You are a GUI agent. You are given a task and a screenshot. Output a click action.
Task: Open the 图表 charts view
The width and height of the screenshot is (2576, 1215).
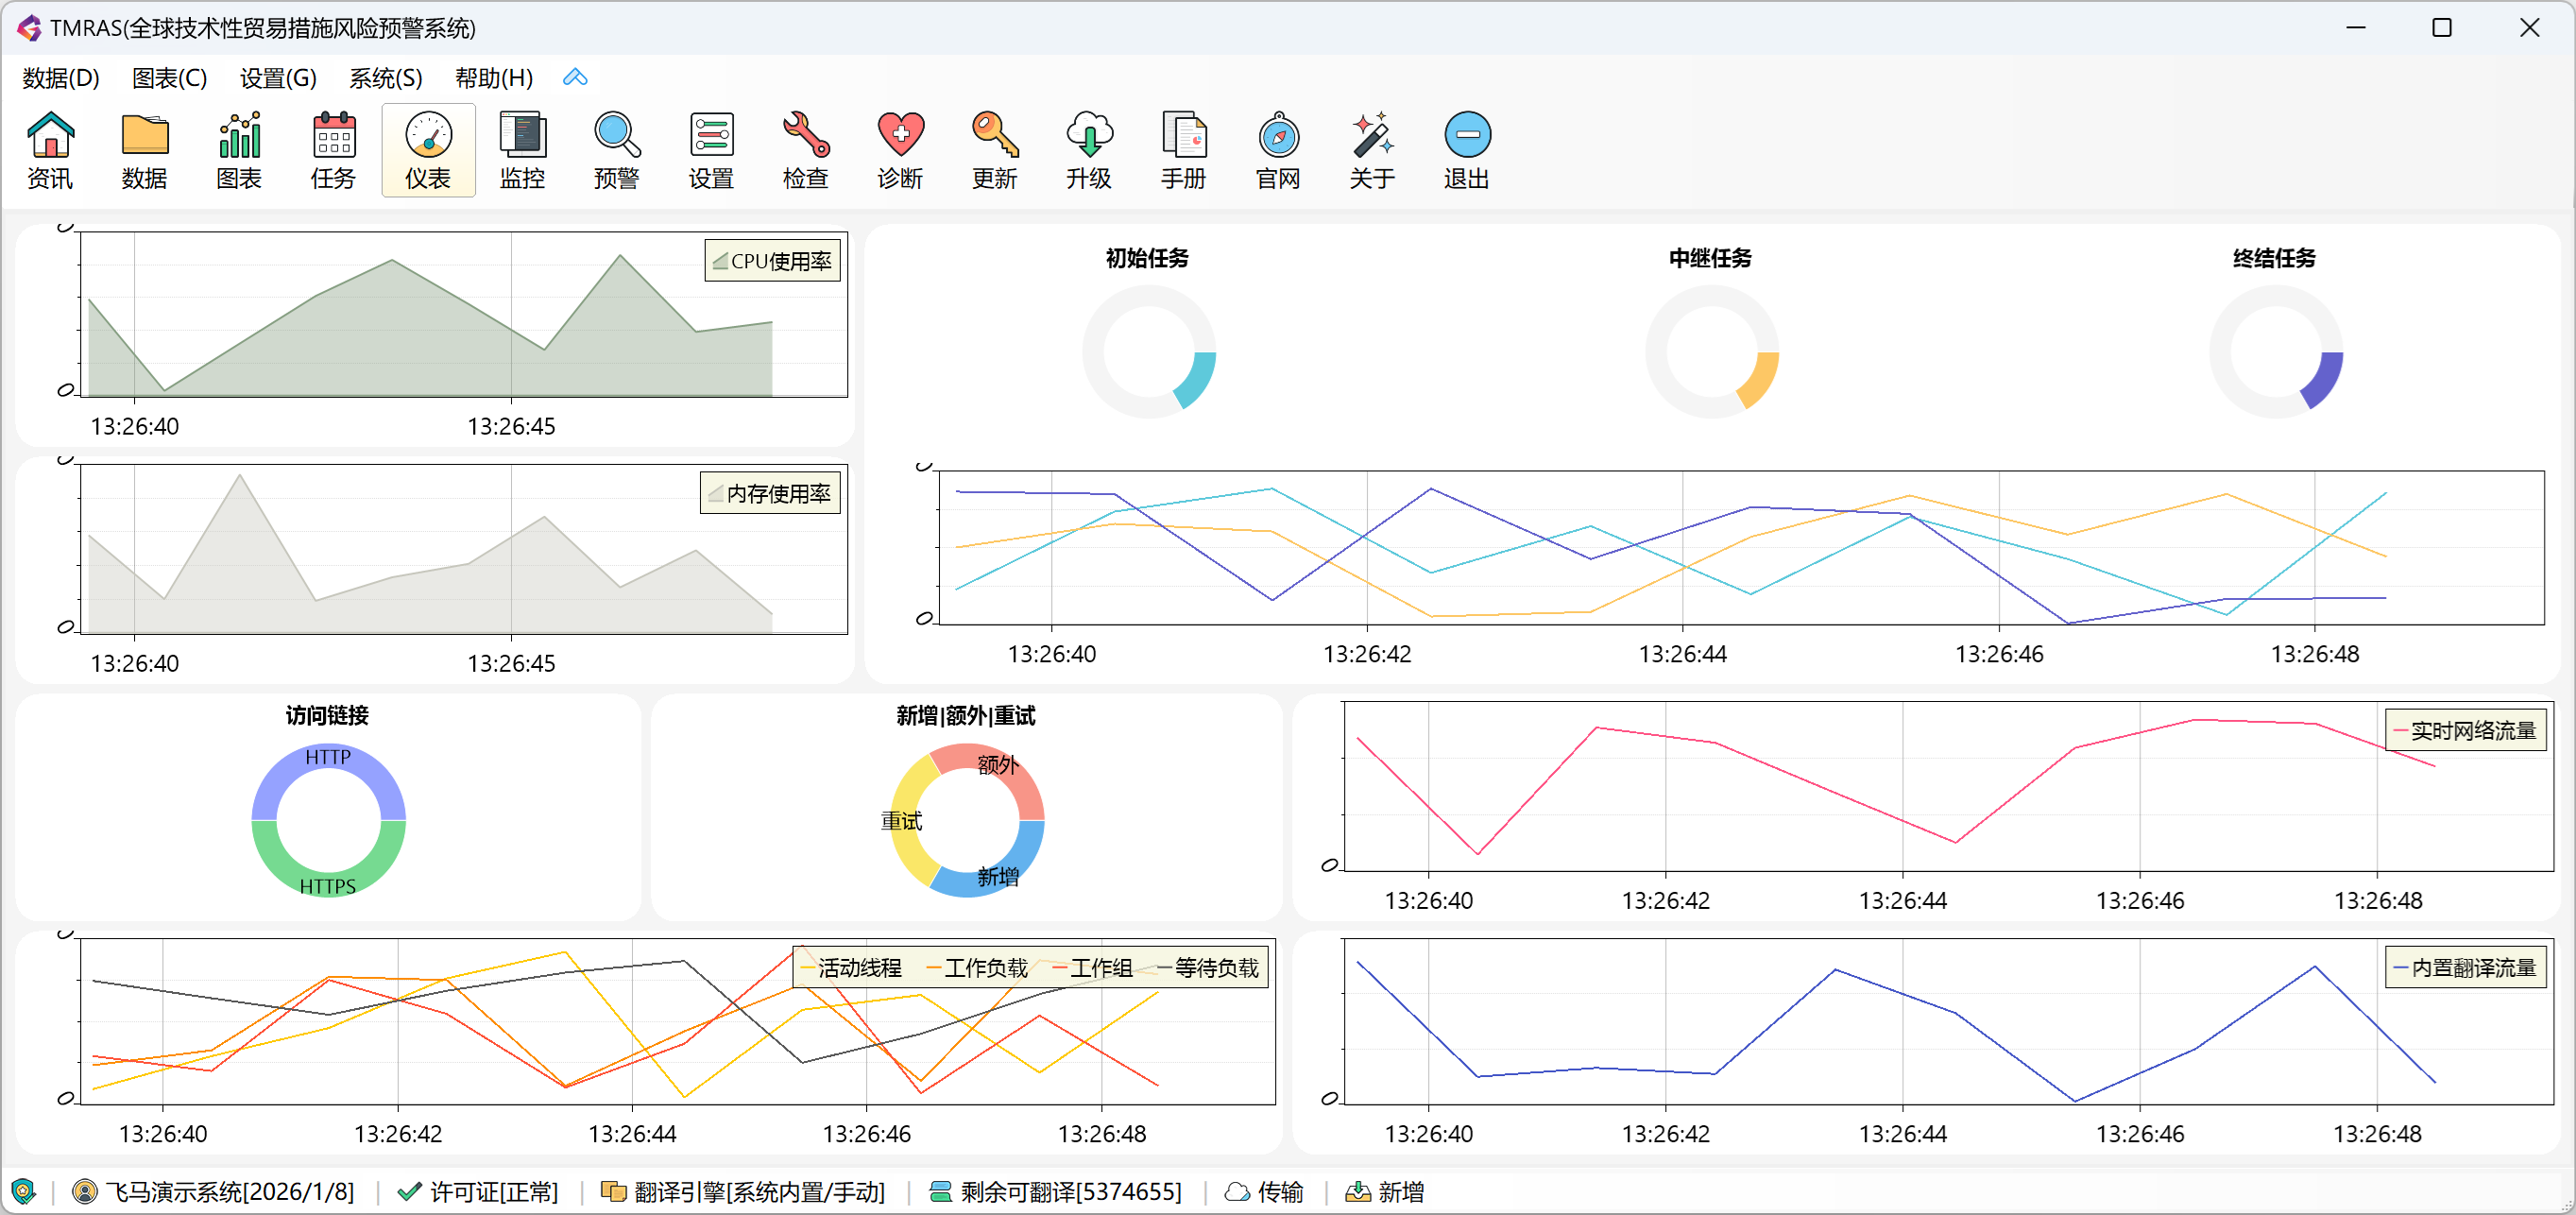[x=238, y=150]
